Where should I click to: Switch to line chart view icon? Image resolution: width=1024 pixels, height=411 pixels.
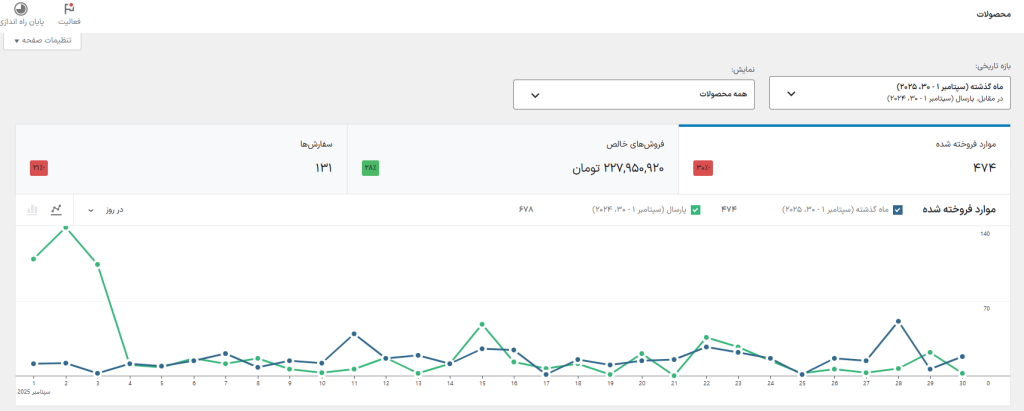pos(56,210)
